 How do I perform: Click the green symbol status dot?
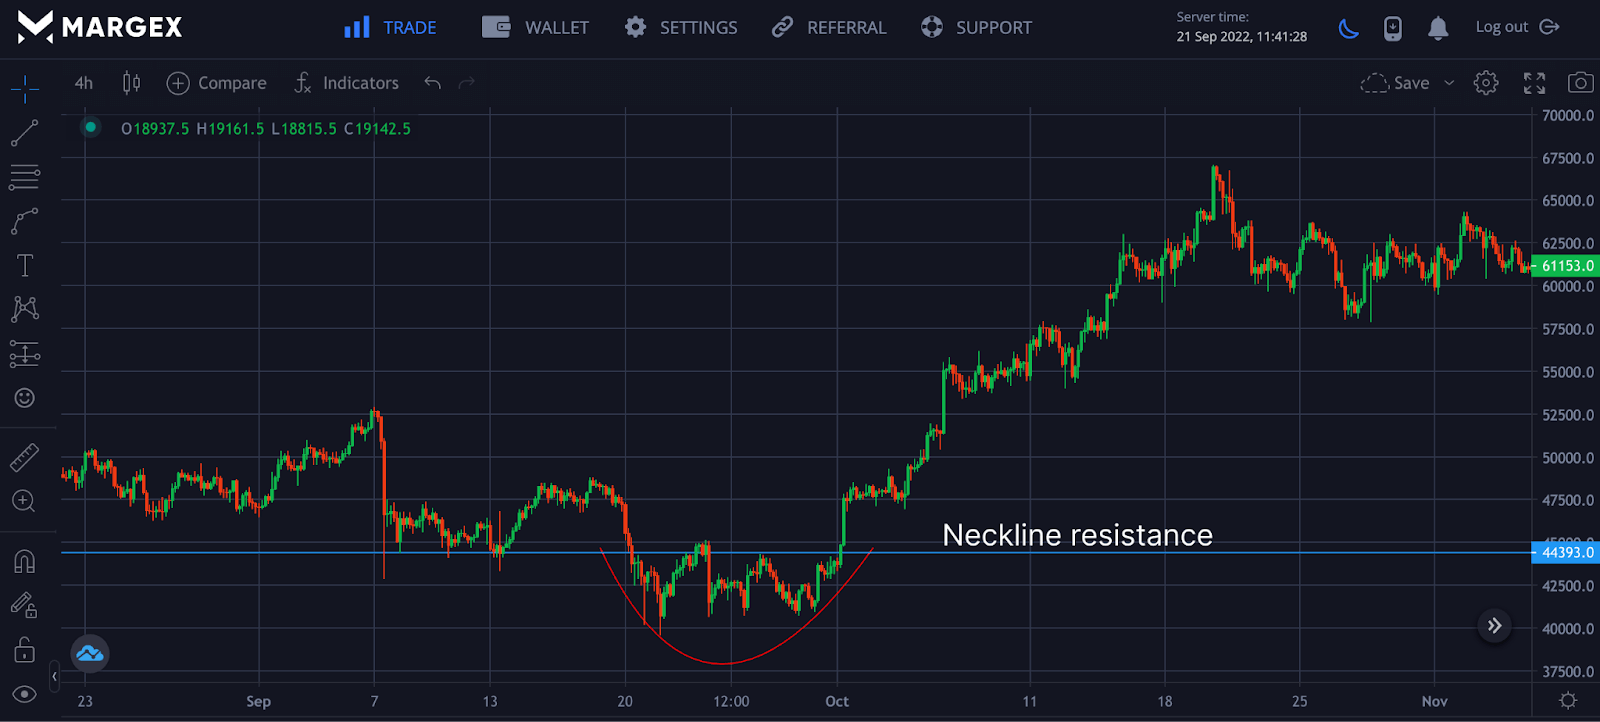pos(91,127)
